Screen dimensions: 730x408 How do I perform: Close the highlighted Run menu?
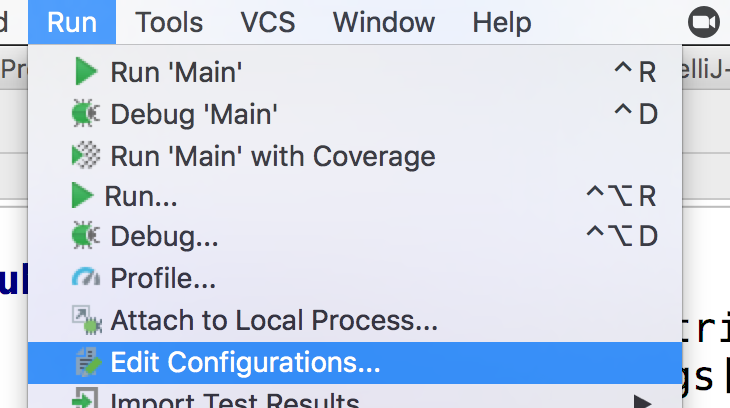click(x=72, y=22)
